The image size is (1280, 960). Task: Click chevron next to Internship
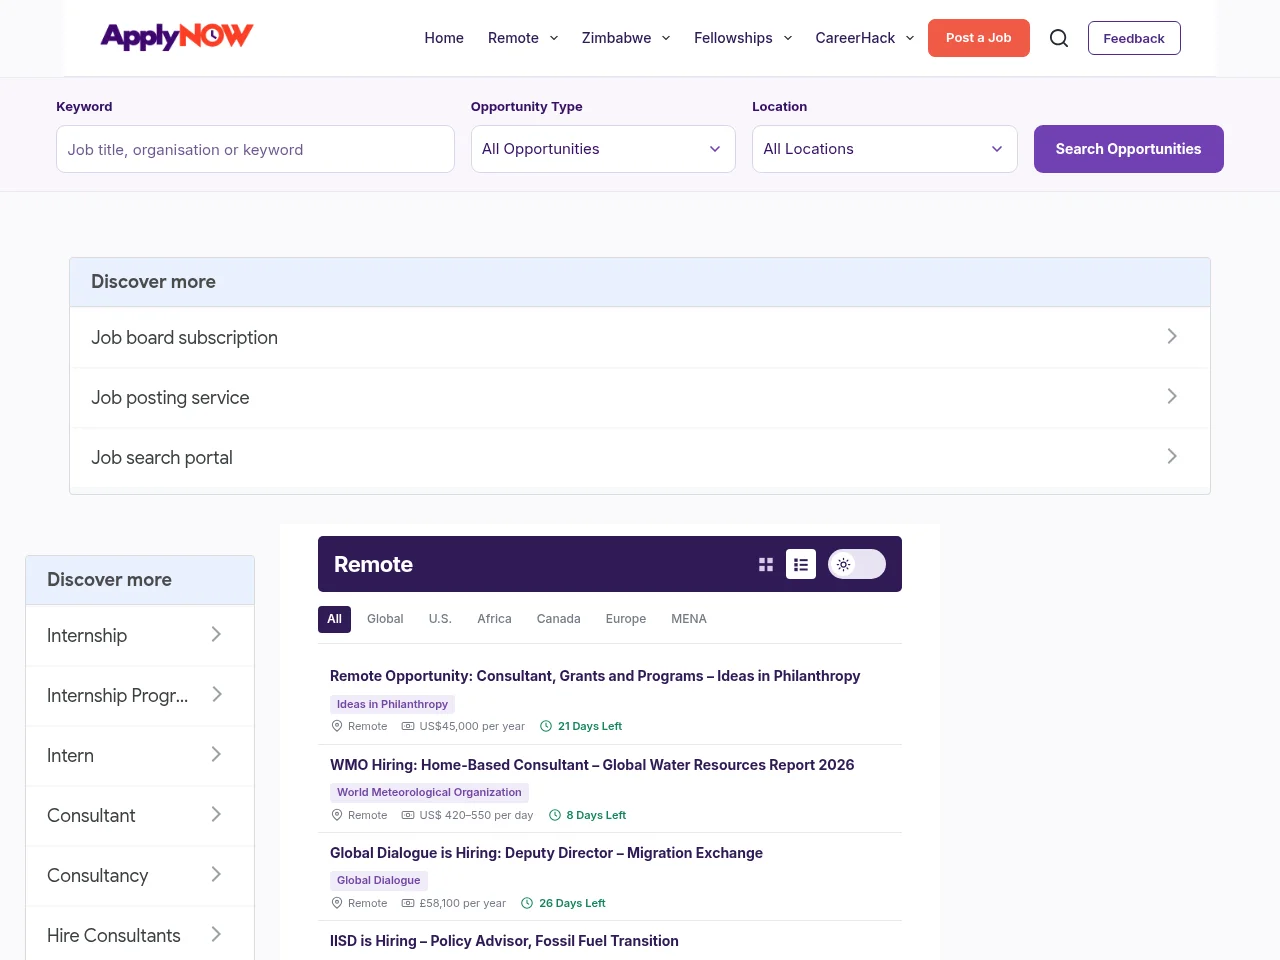click(x=216, y=634)
